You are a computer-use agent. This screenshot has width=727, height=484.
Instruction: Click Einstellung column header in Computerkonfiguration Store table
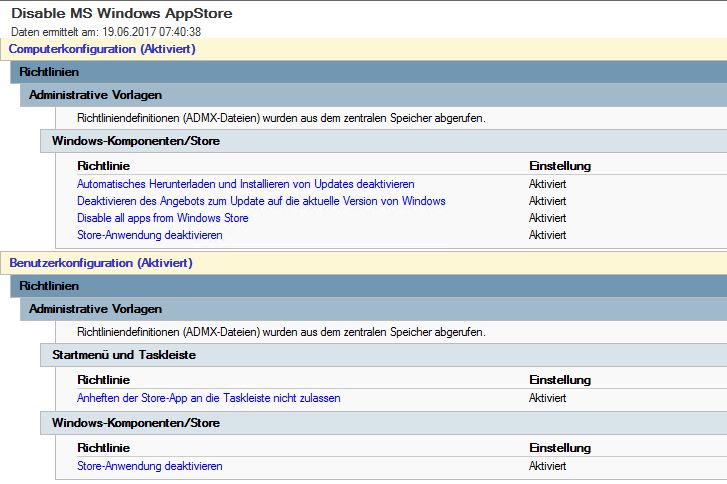[560, 166]
